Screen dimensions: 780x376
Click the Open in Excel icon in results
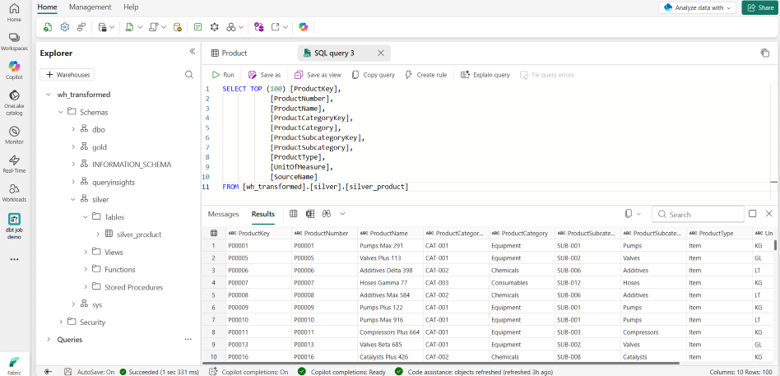(310, 214)
